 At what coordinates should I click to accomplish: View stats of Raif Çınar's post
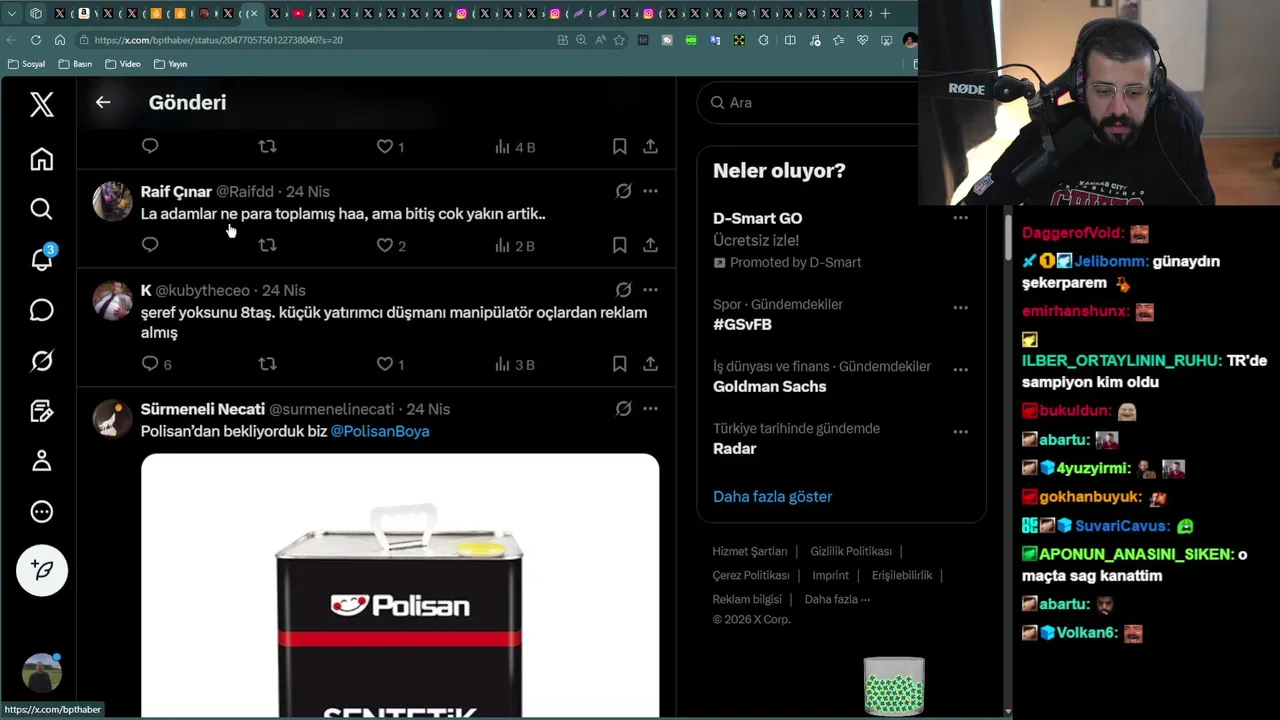coord(515,245)
